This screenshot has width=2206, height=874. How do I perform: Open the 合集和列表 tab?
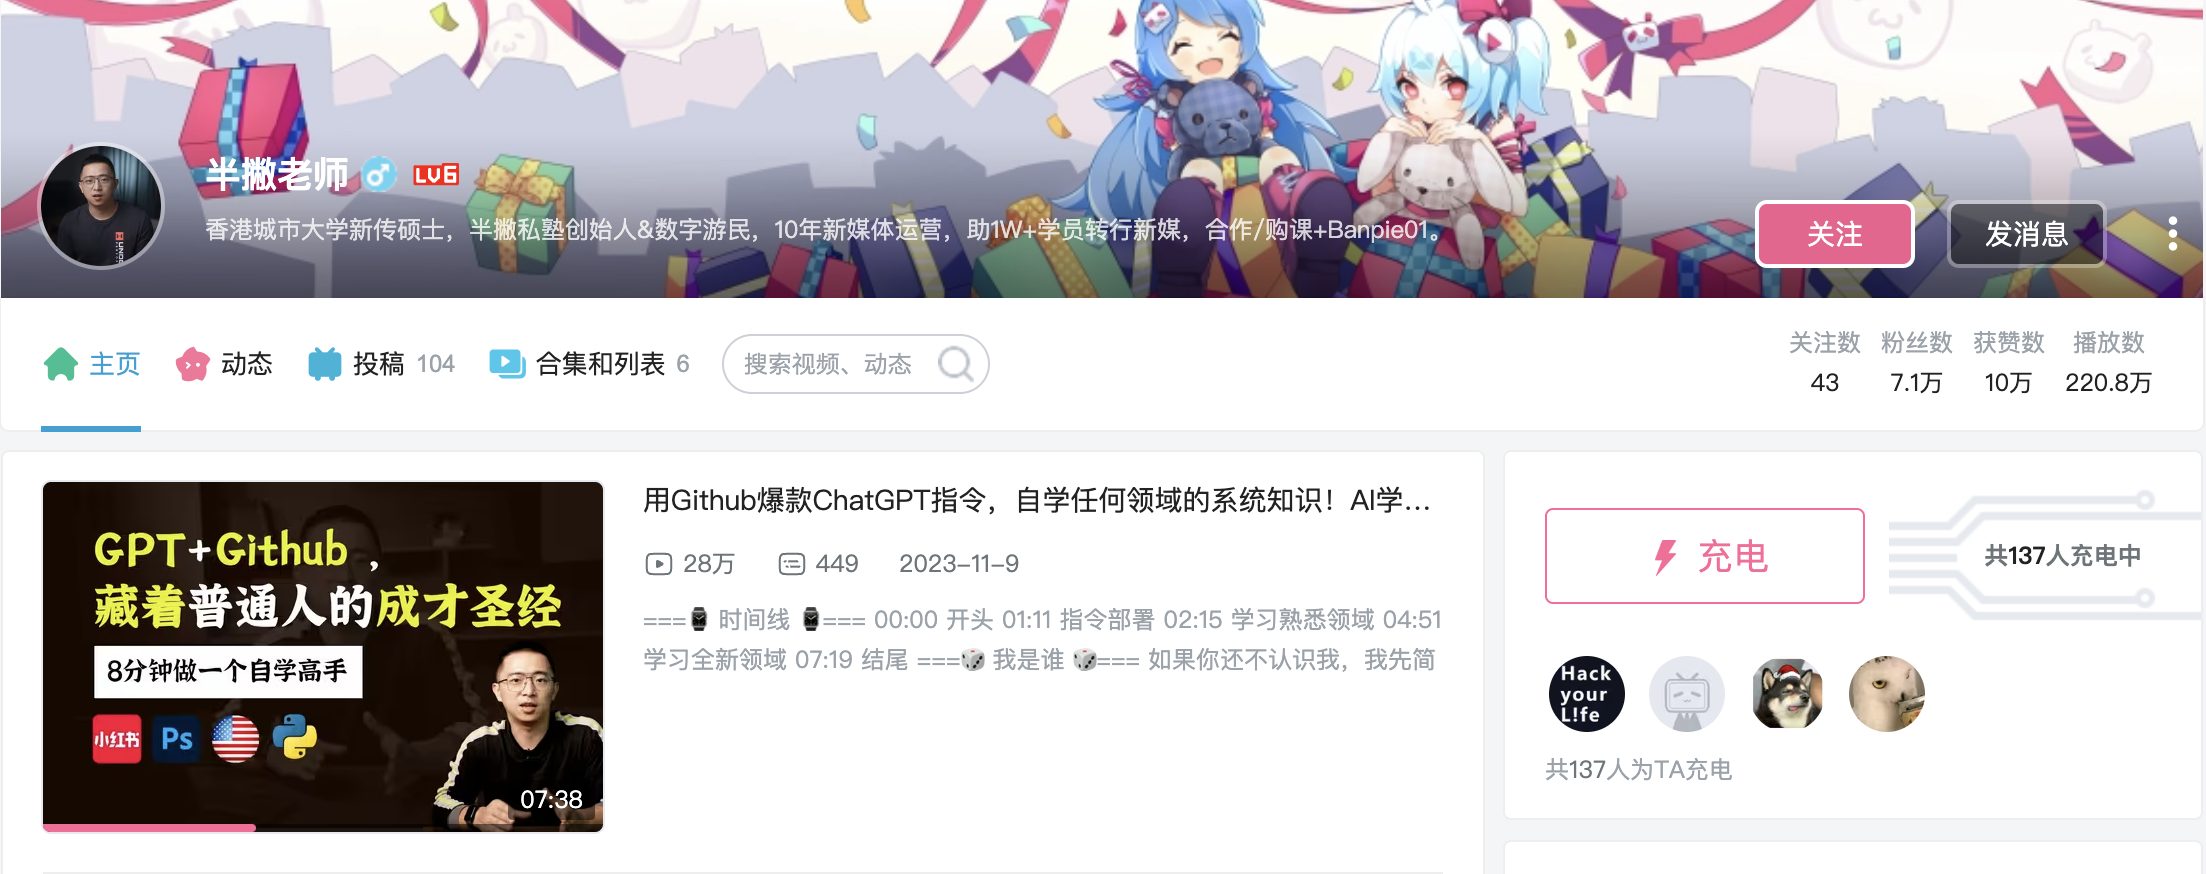click(589, 364)
